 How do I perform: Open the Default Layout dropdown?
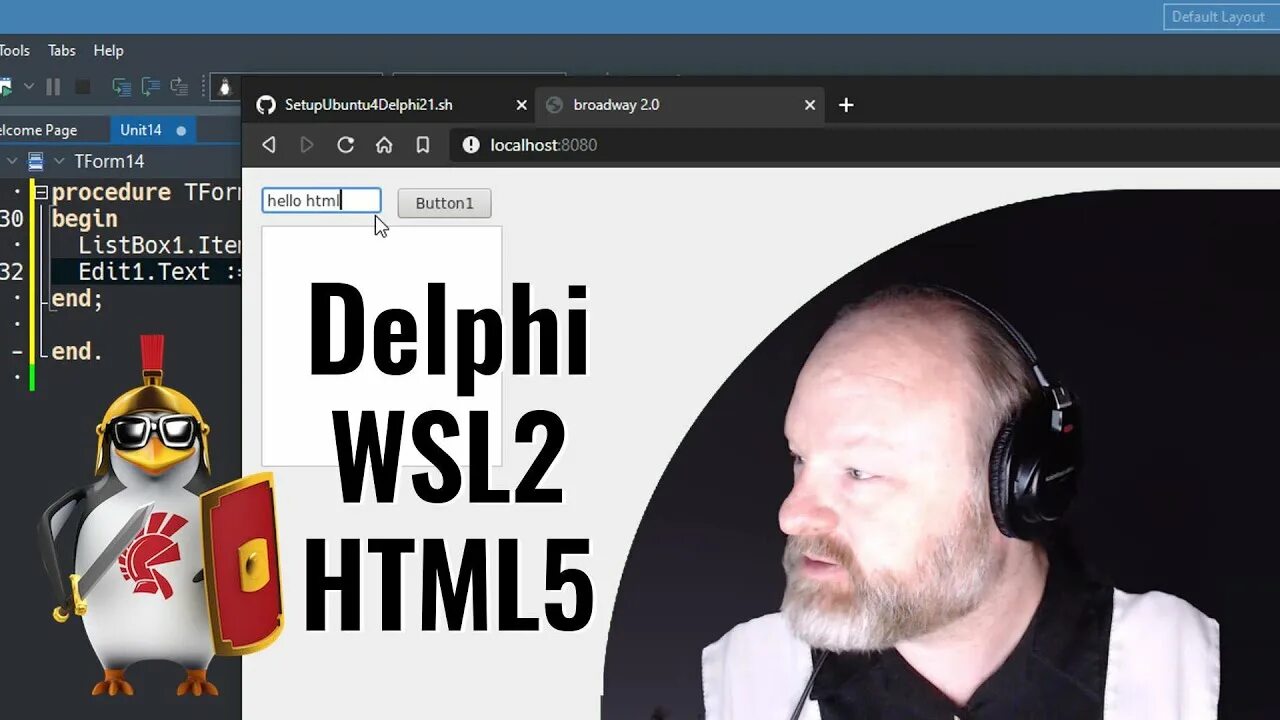coord(1220,16)
